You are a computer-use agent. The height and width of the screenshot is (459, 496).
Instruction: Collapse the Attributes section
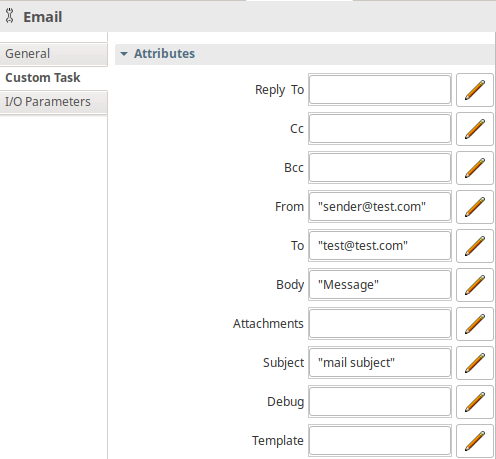click(124, 54)
